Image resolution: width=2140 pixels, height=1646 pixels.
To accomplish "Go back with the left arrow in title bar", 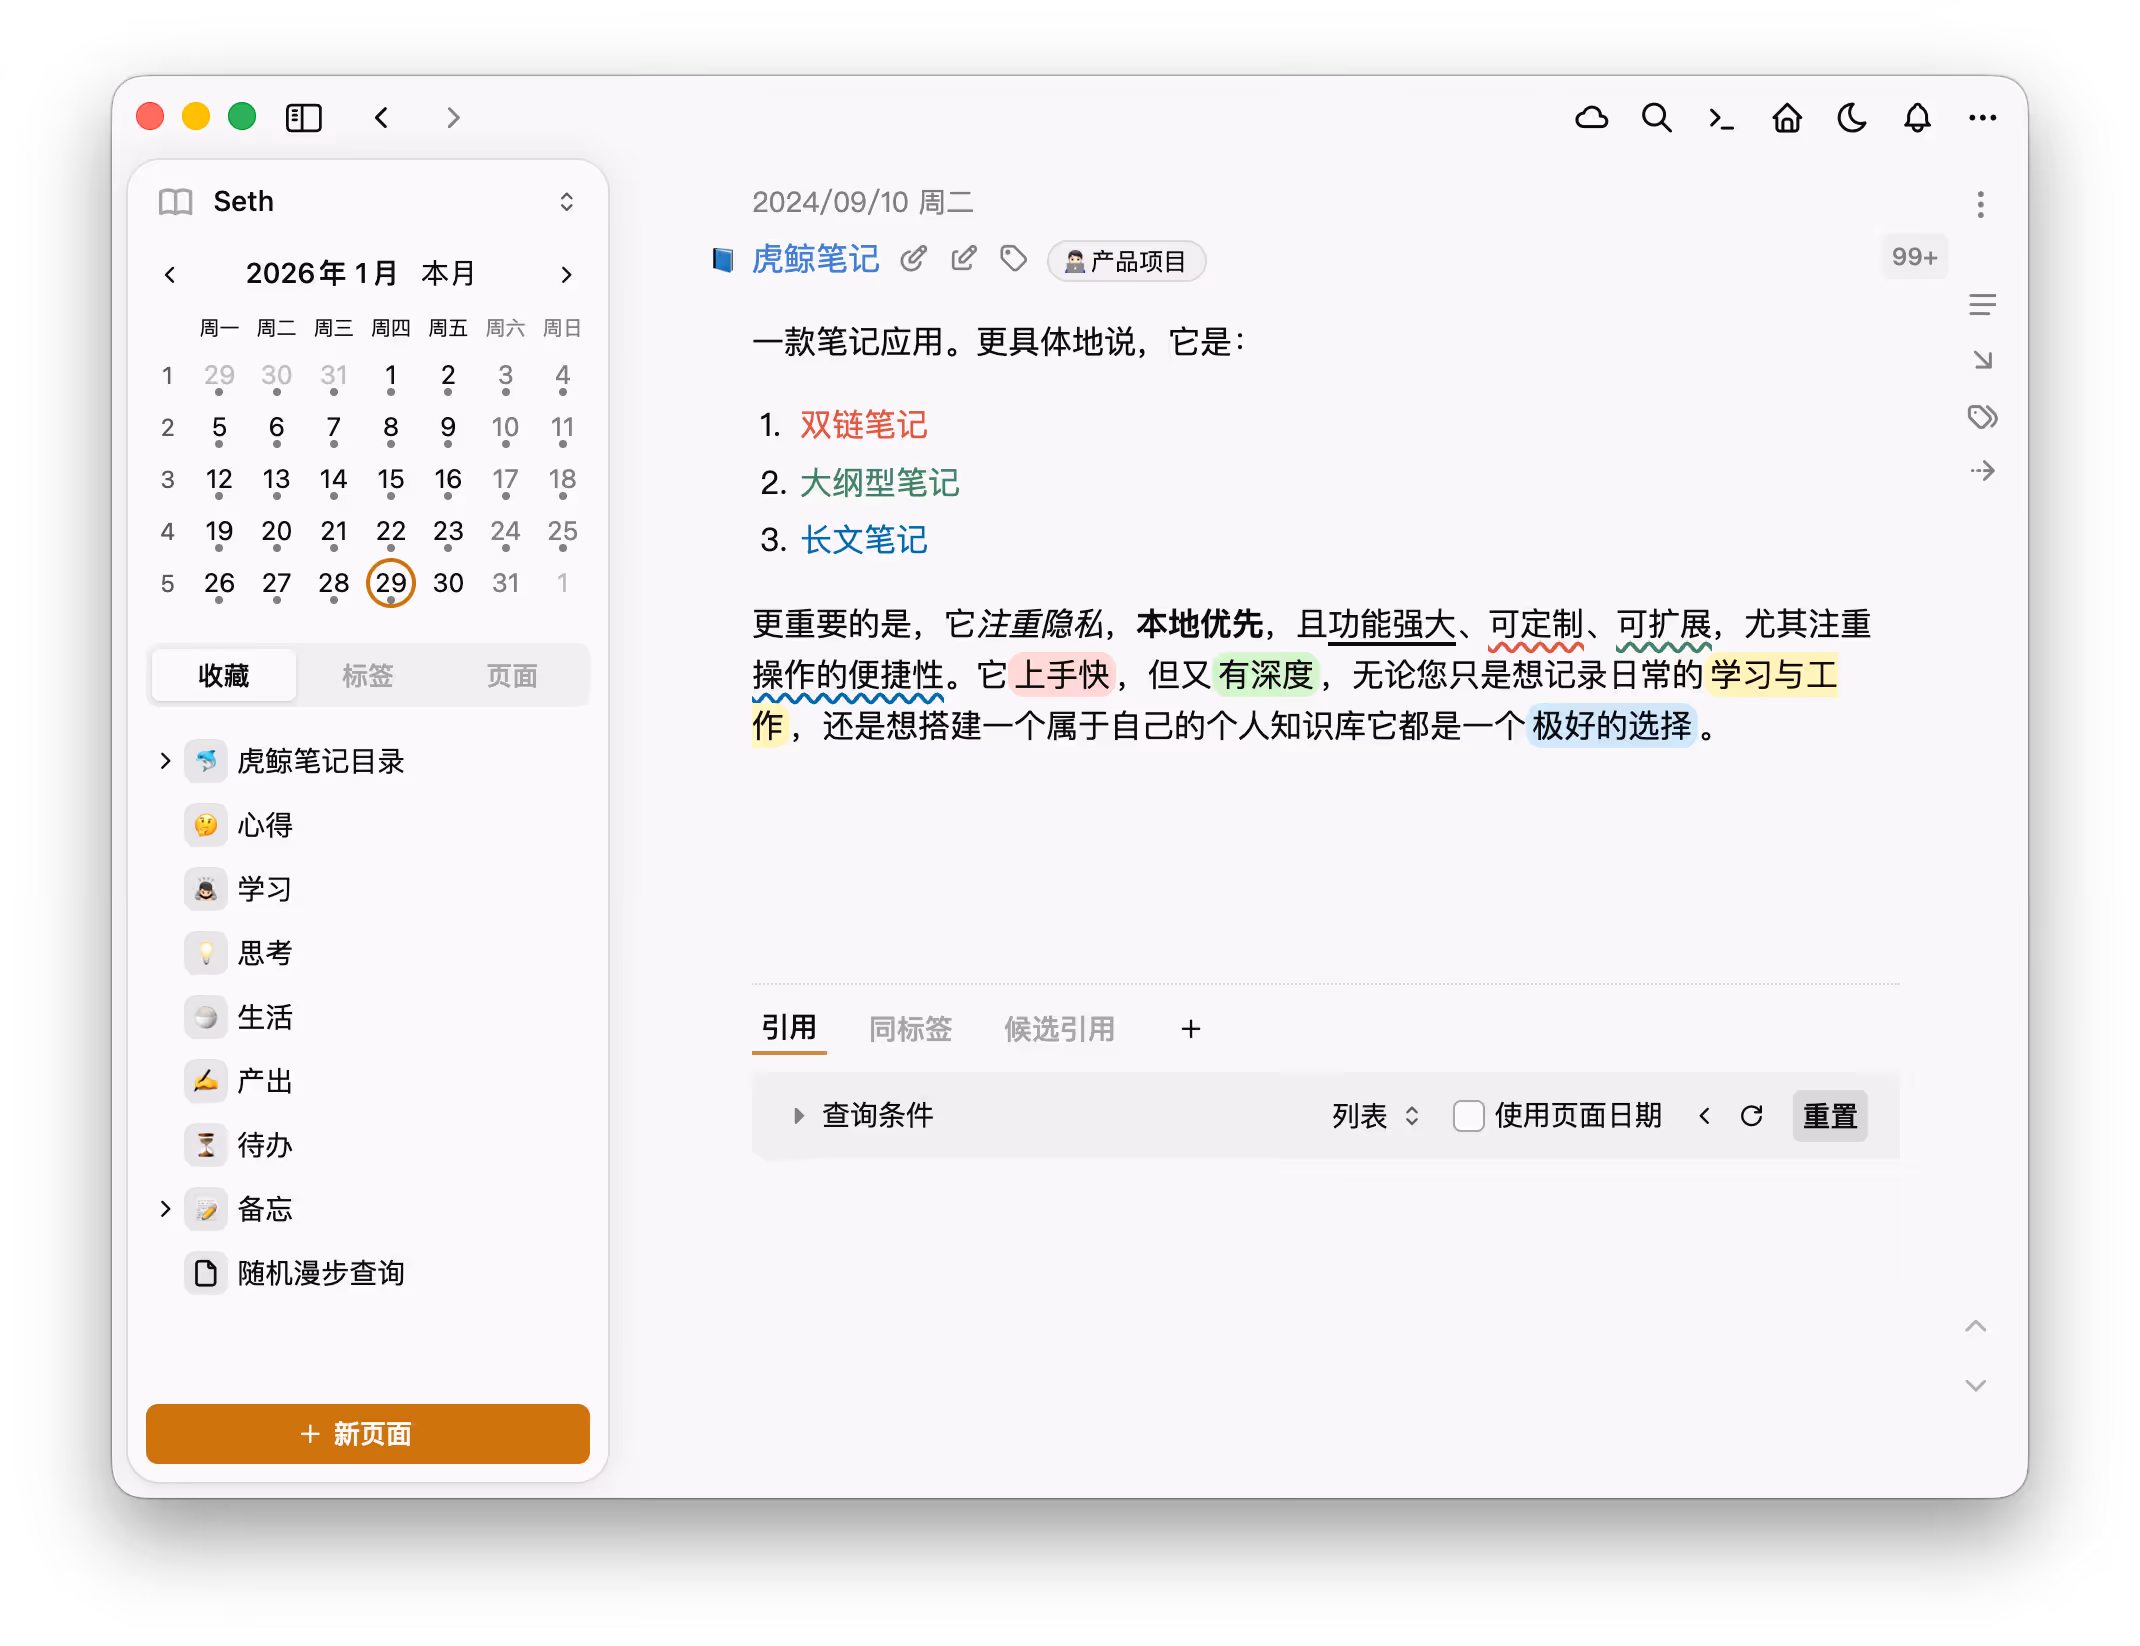I will click(382, 118).
